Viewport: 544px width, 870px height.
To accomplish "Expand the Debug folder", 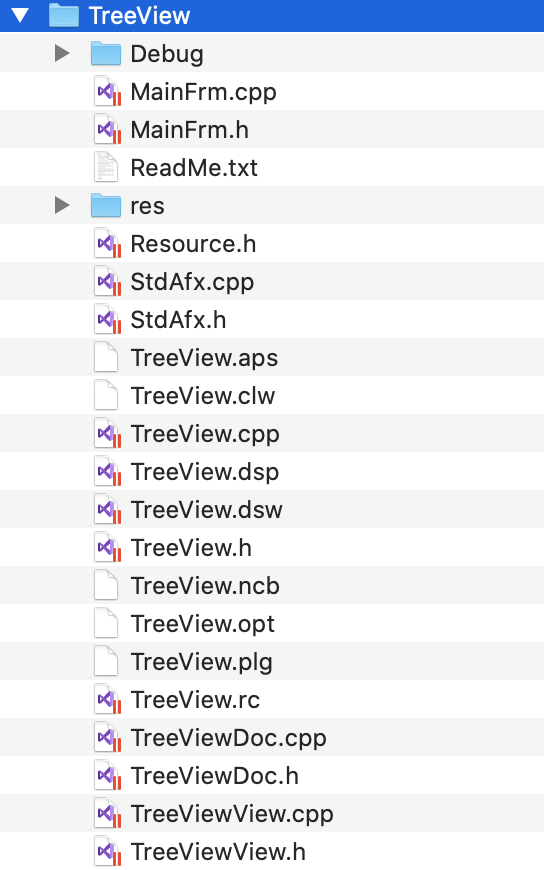I will [62, 54].
